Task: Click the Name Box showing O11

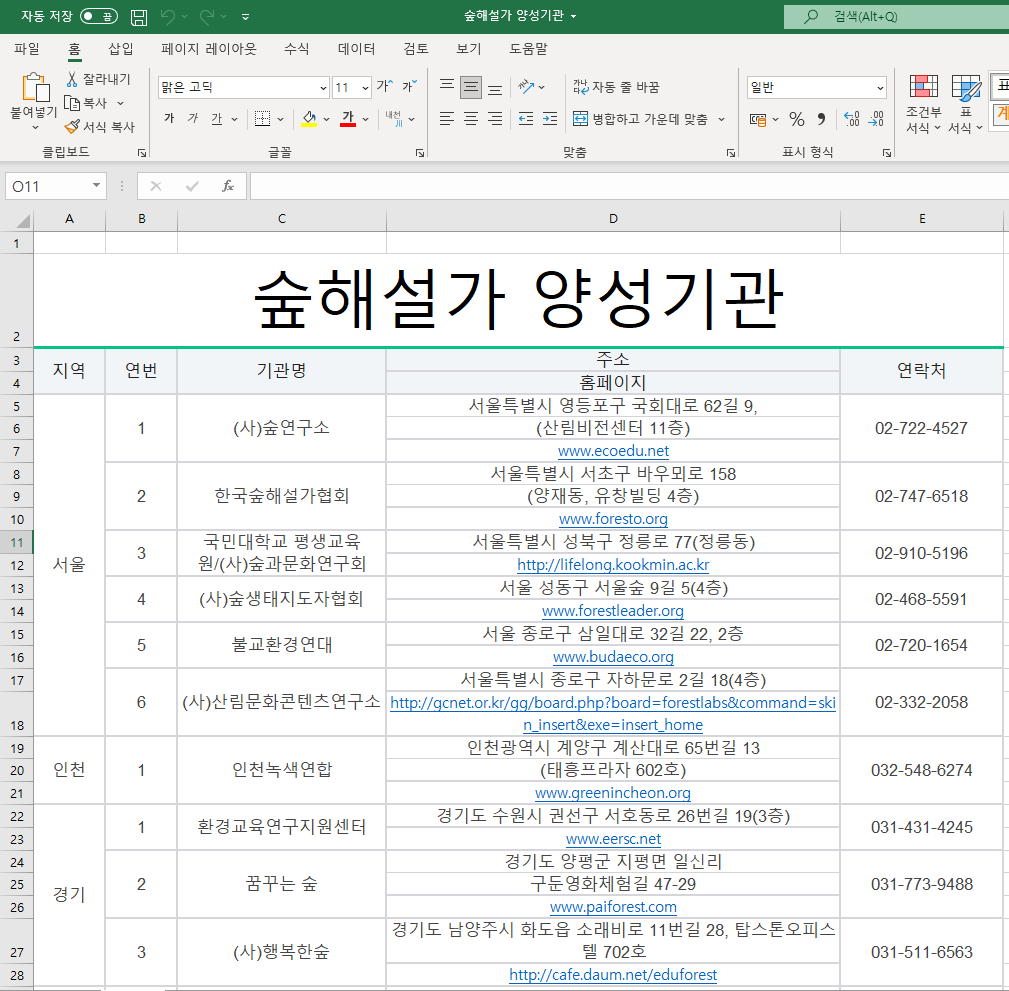Action: pos(55,187)
